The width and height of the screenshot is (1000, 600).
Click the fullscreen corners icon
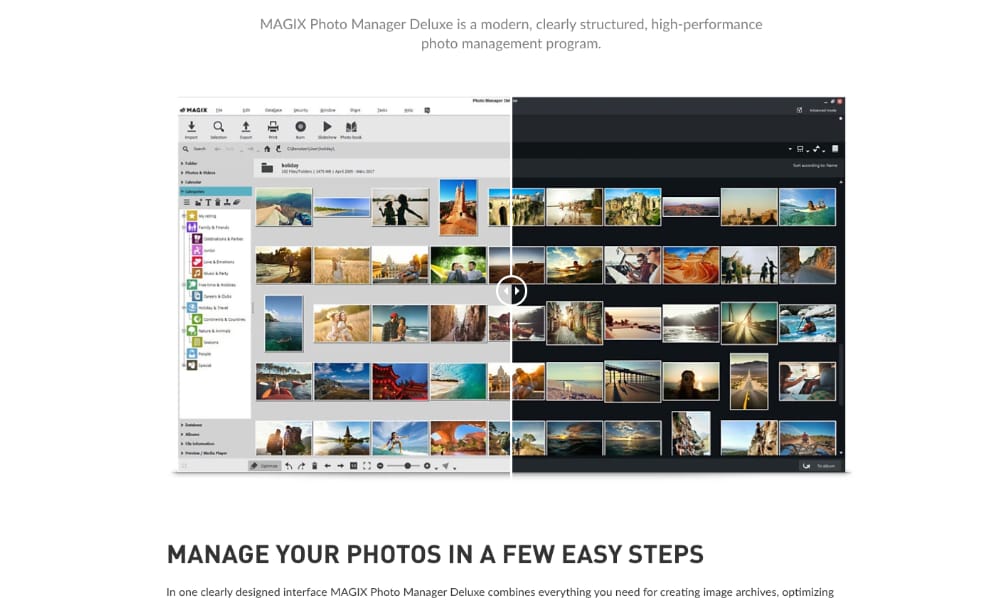pyautogui.click(x=367, y=466)
